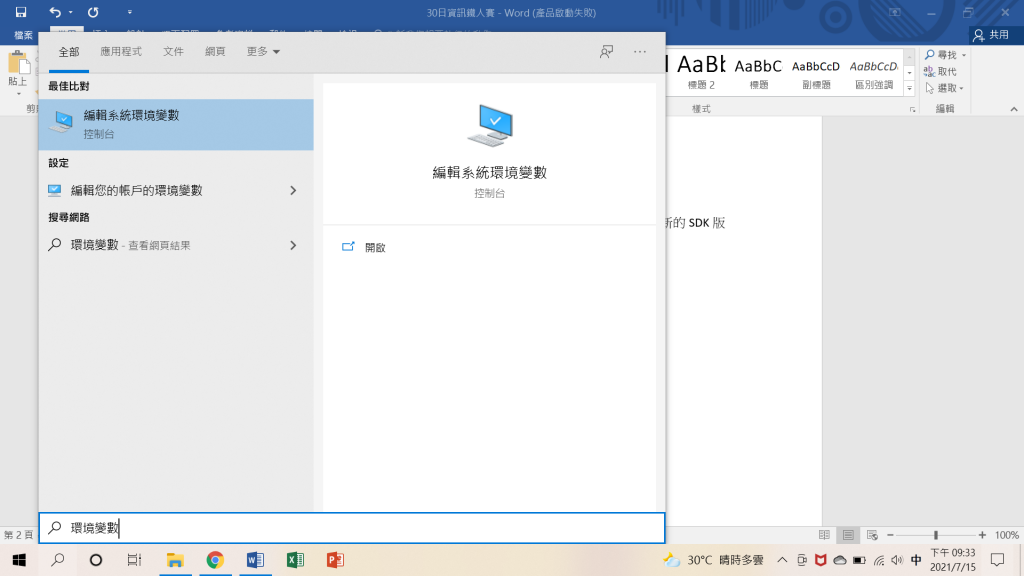Image resolution: width=1024 pixels, height=576 pixels.
Task: Click the large computer preview icon
Action: (490, 125)
